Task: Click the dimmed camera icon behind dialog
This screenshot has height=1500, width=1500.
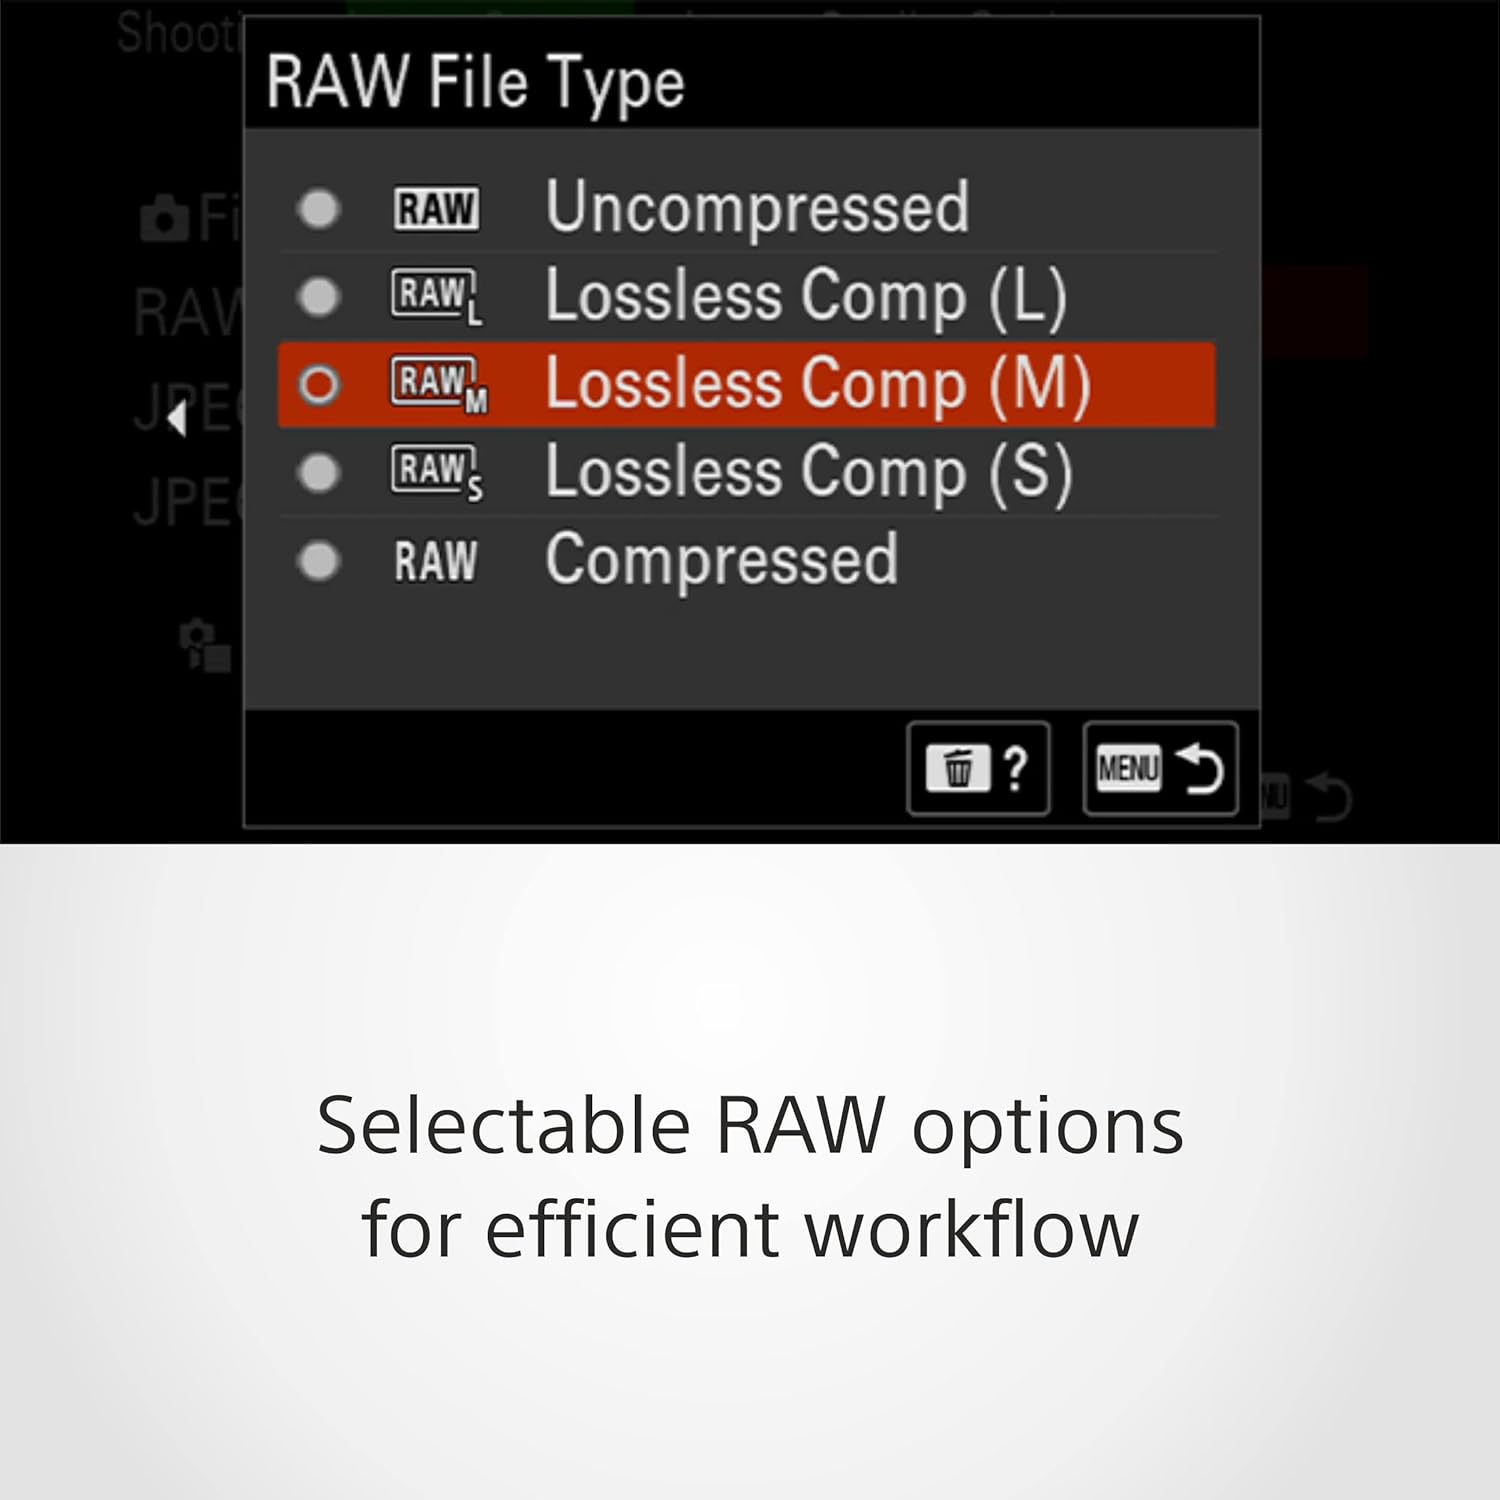Action: click(x=165, y=219)
